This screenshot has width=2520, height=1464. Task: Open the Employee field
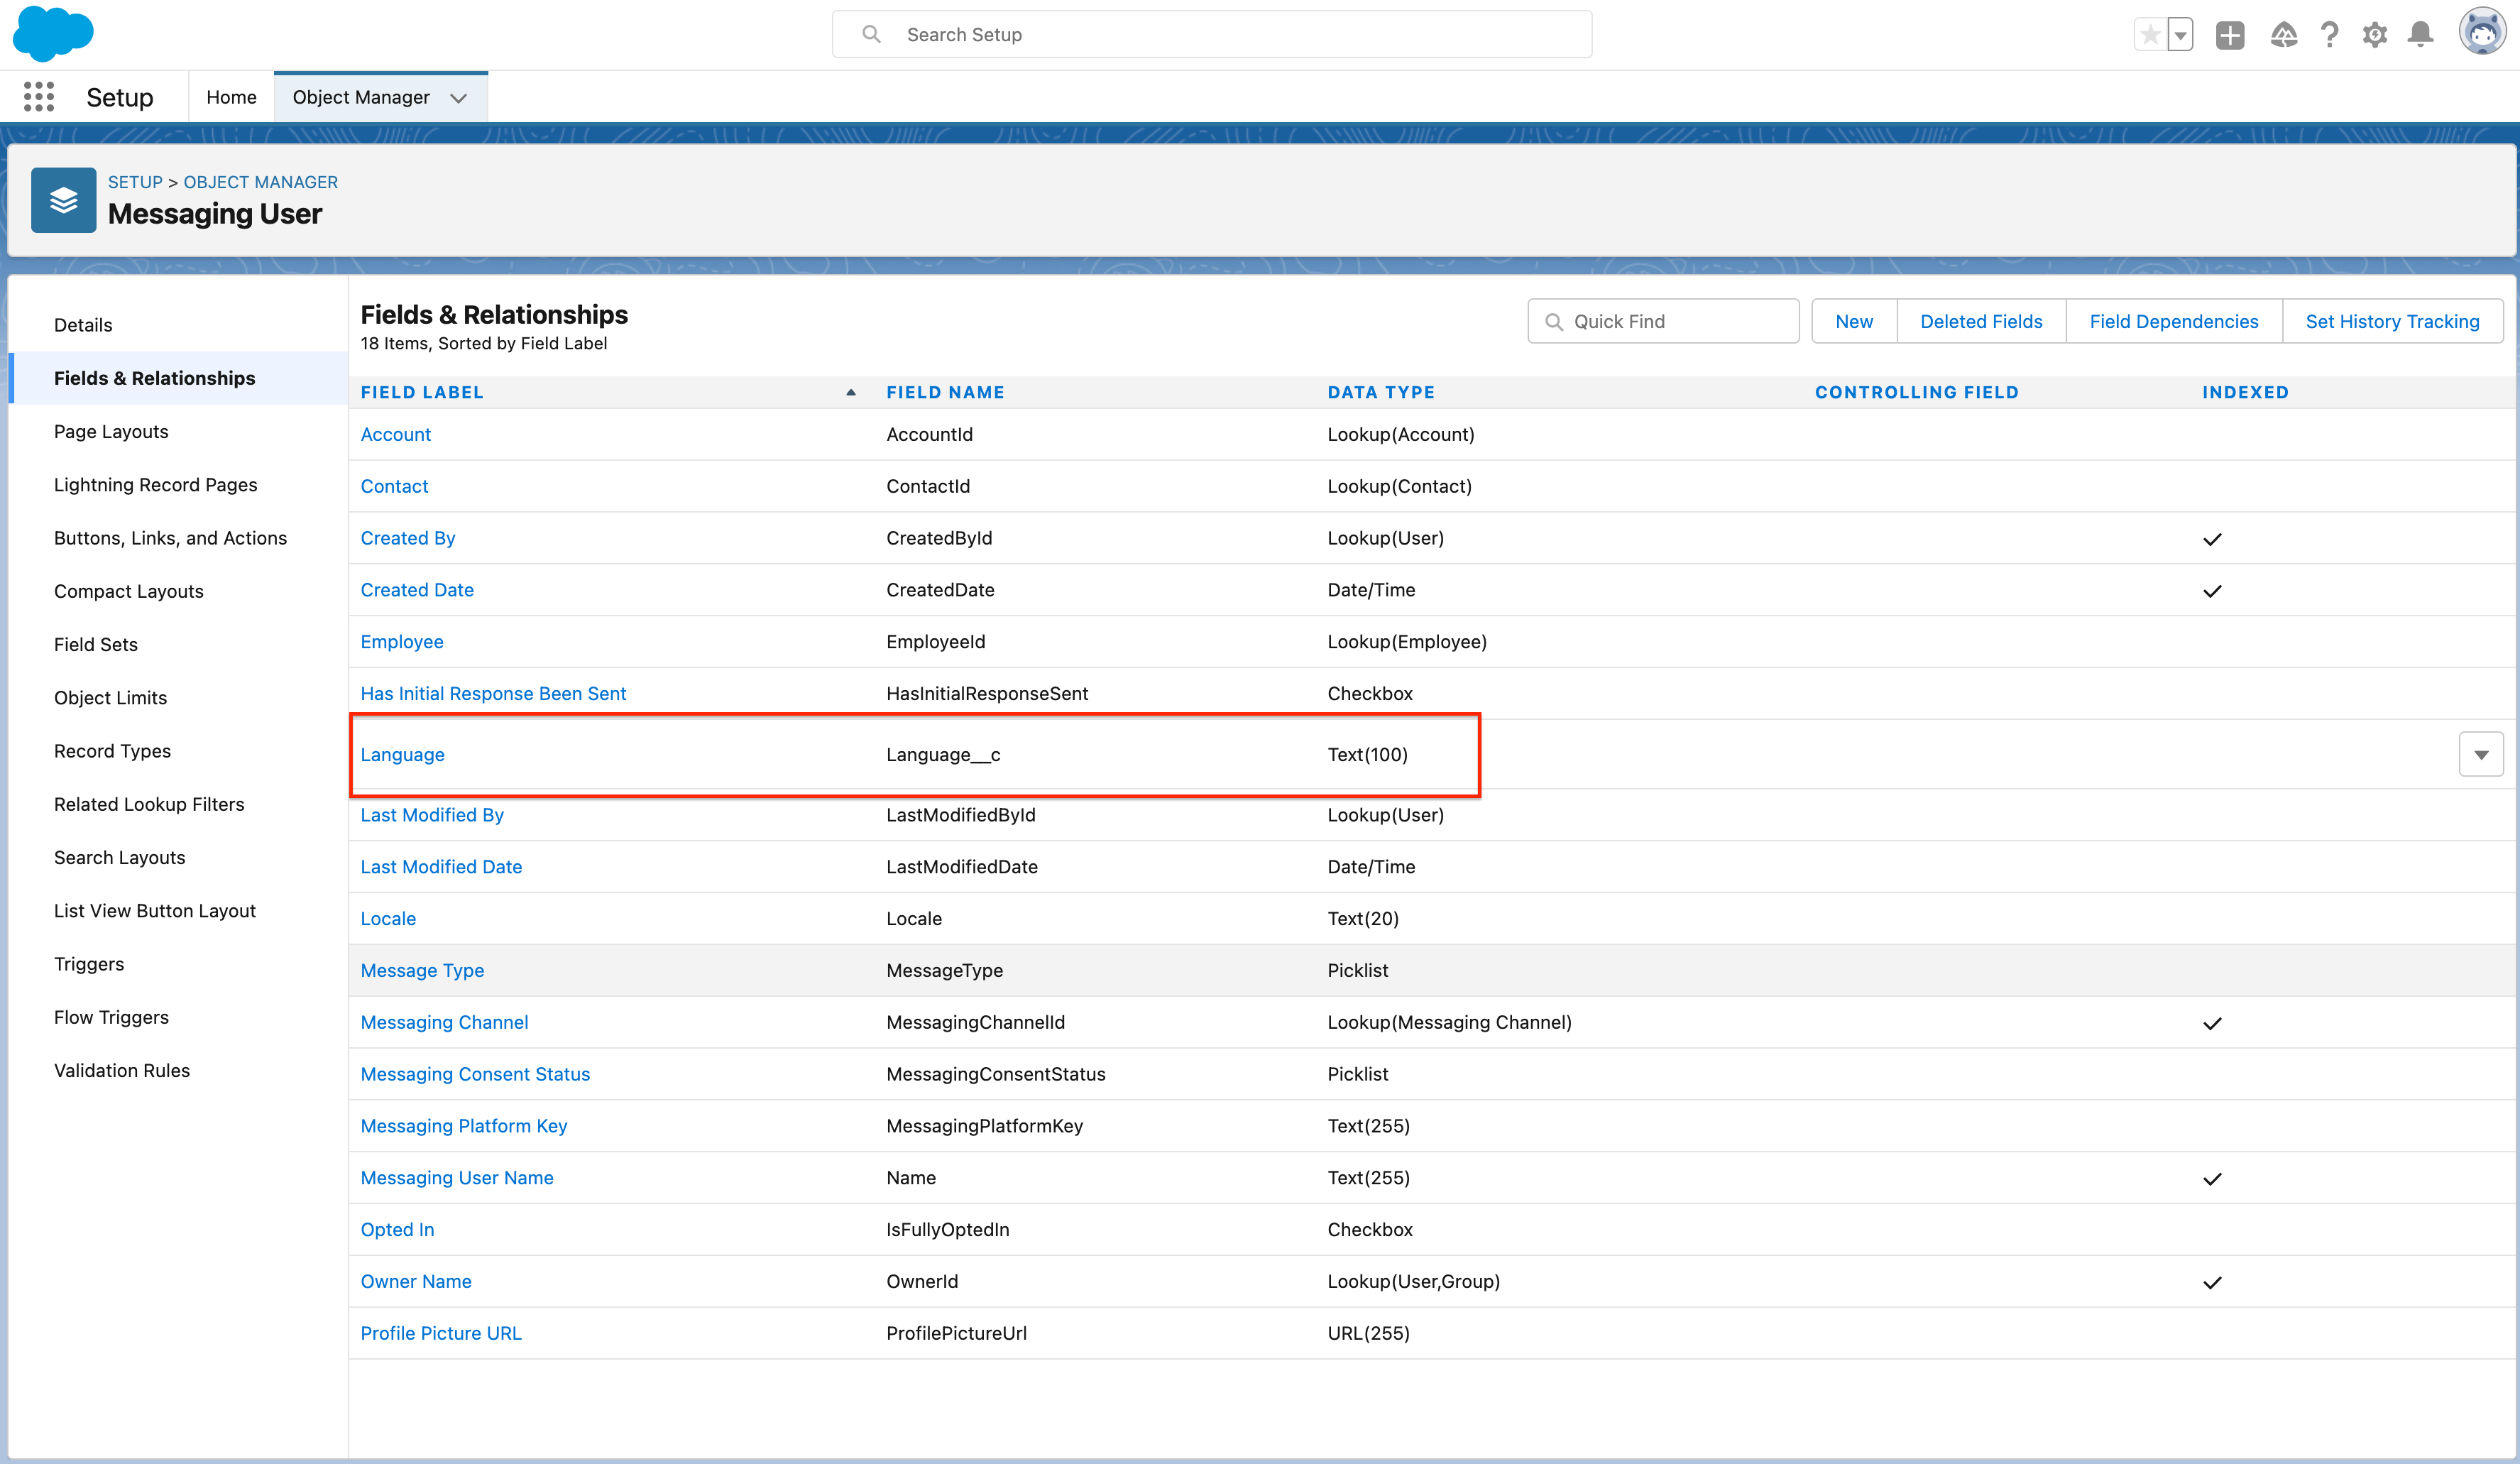[x=402, y=642]
